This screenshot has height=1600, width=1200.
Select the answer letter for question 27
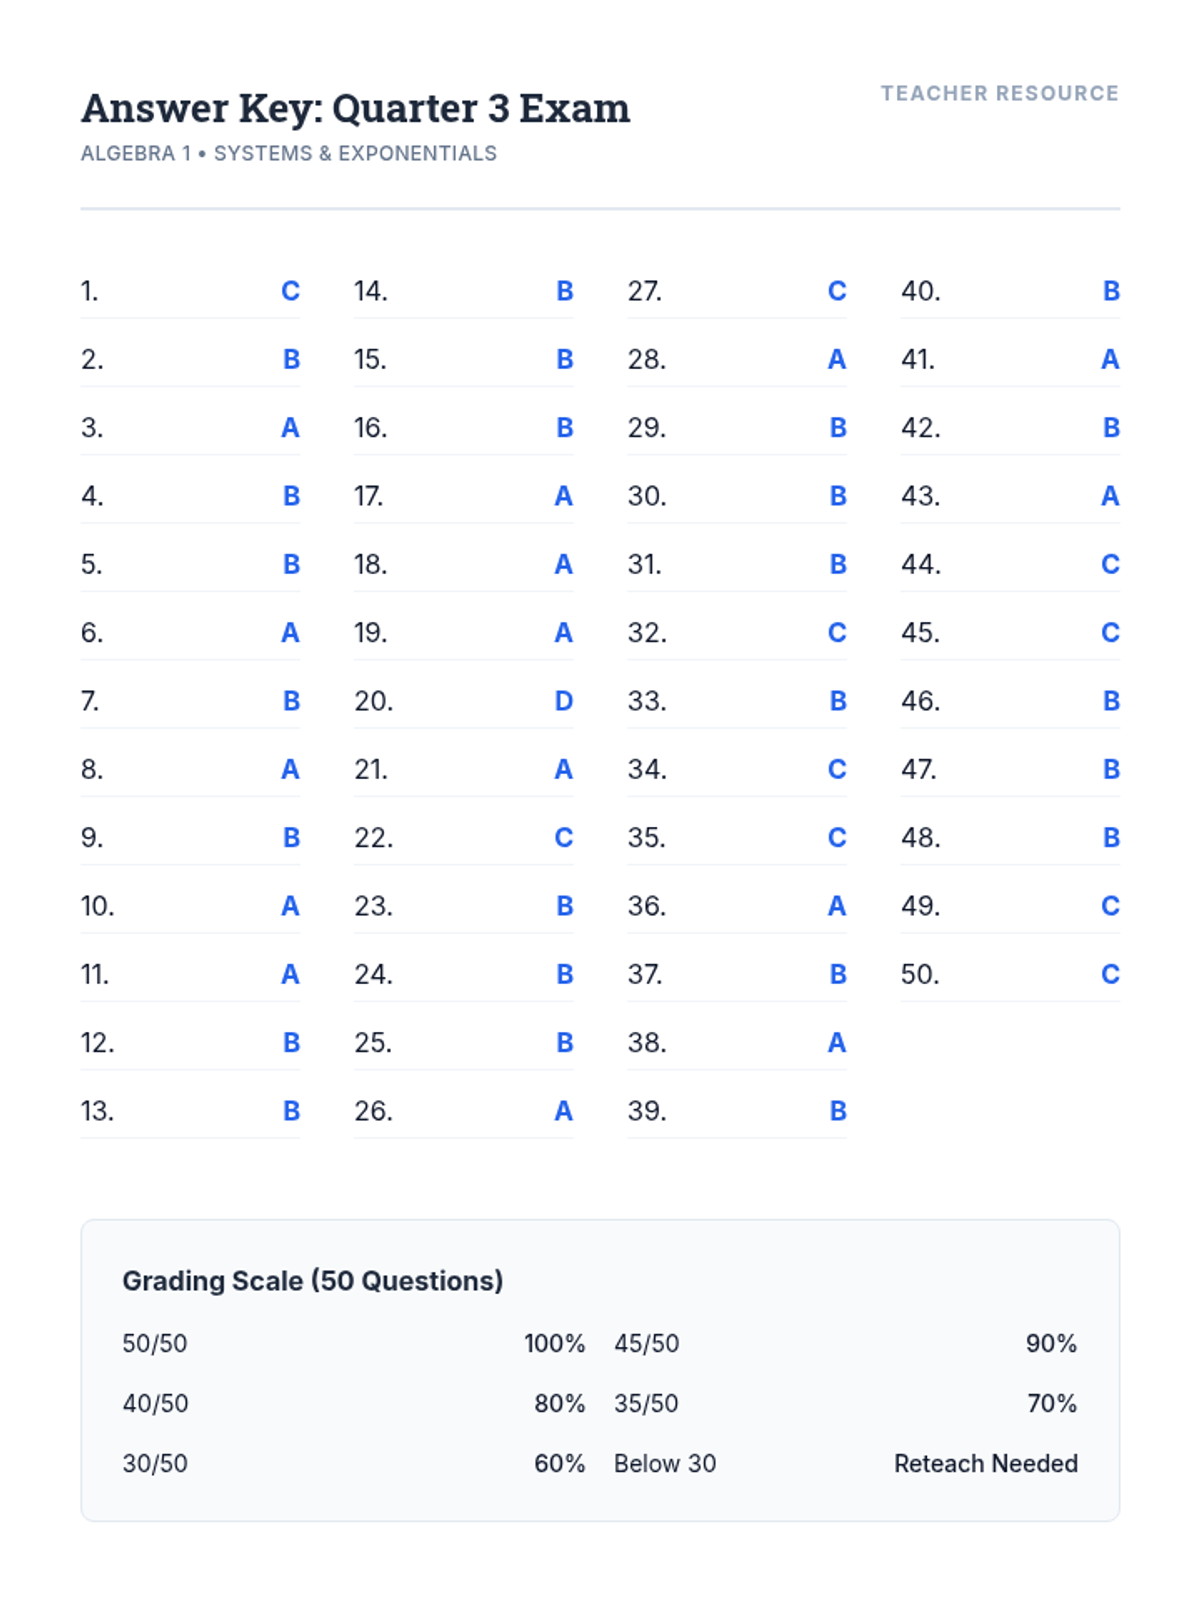(x=837, y=291)
